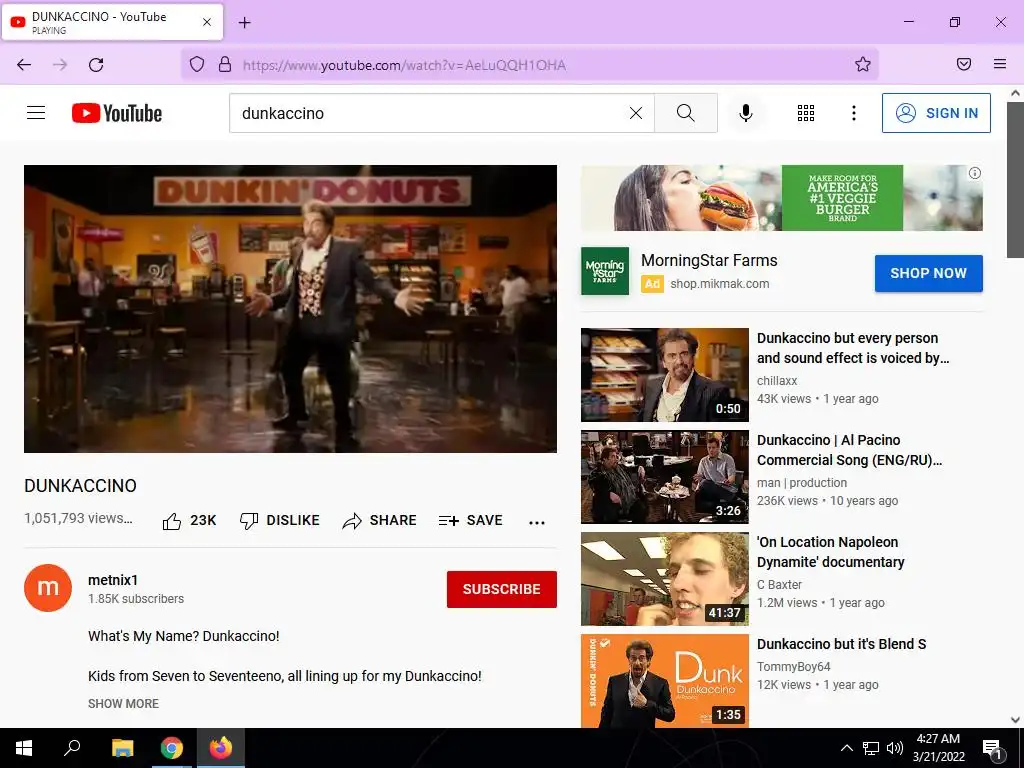This screenshot has height=768, width=1024.
Task: Open 'On Location Napoleon Dynamite' title
Action: tap(831, 552)
